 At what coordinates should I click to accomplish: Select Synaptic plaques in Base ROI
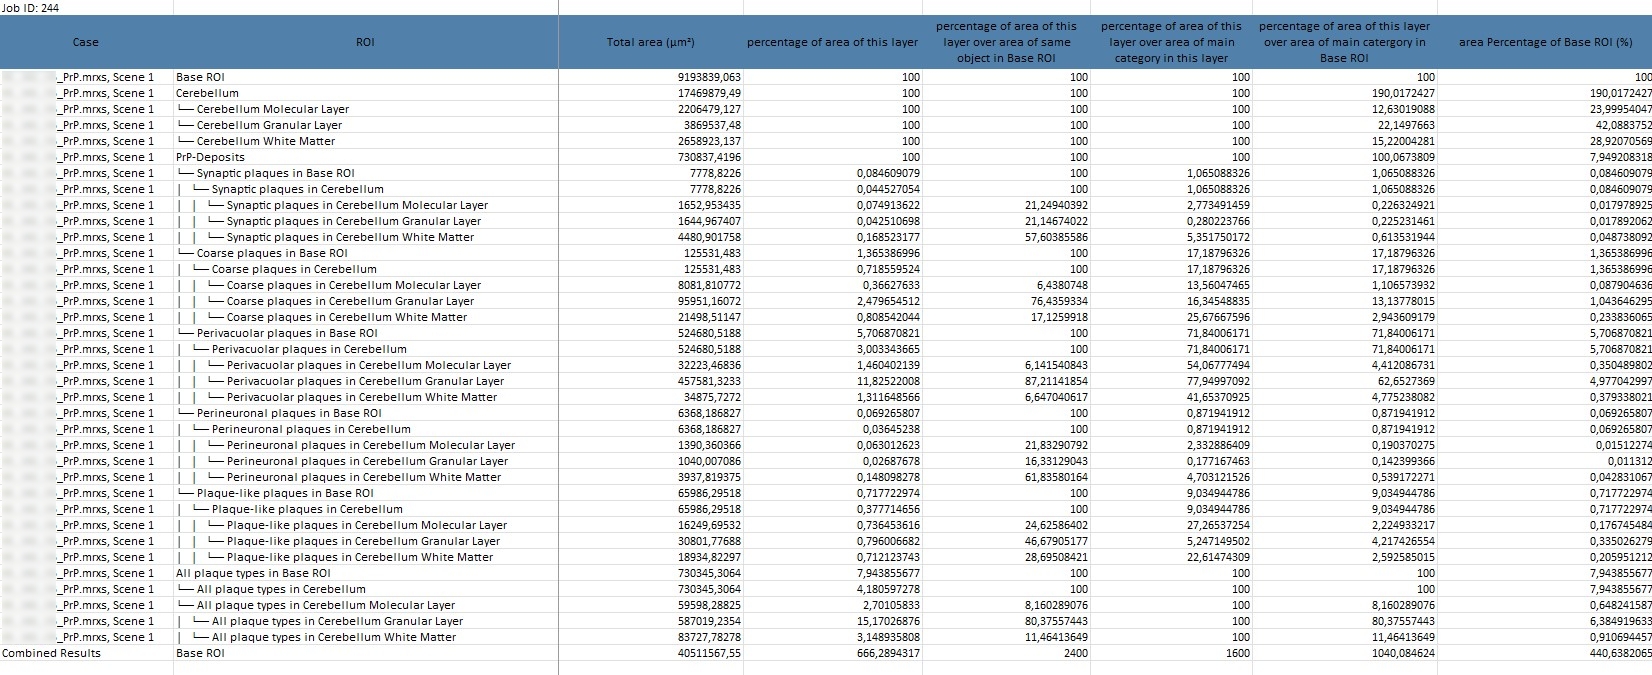tap(274, 173)
